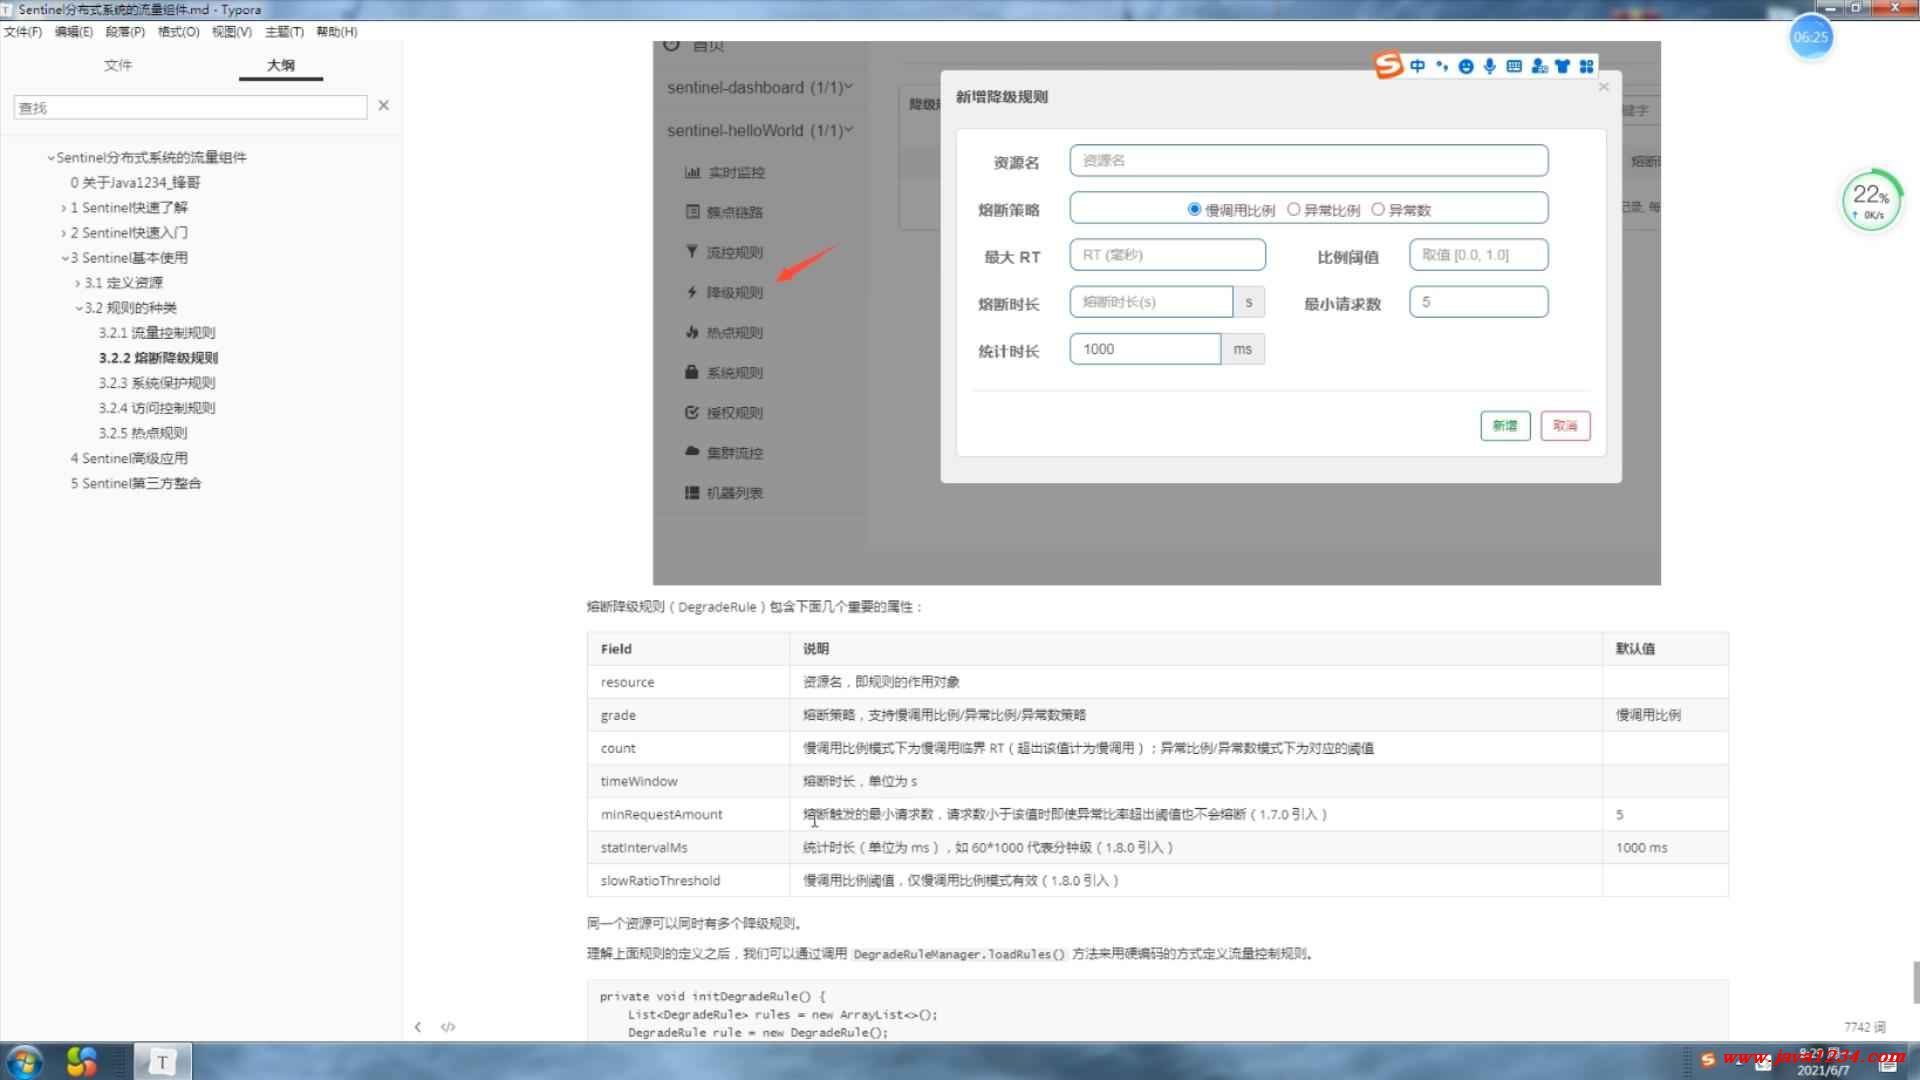Viewport: 1920px width, 1080px height.
Task: Click the 资源名 input in dialog image
Action: pos(1309,161)
